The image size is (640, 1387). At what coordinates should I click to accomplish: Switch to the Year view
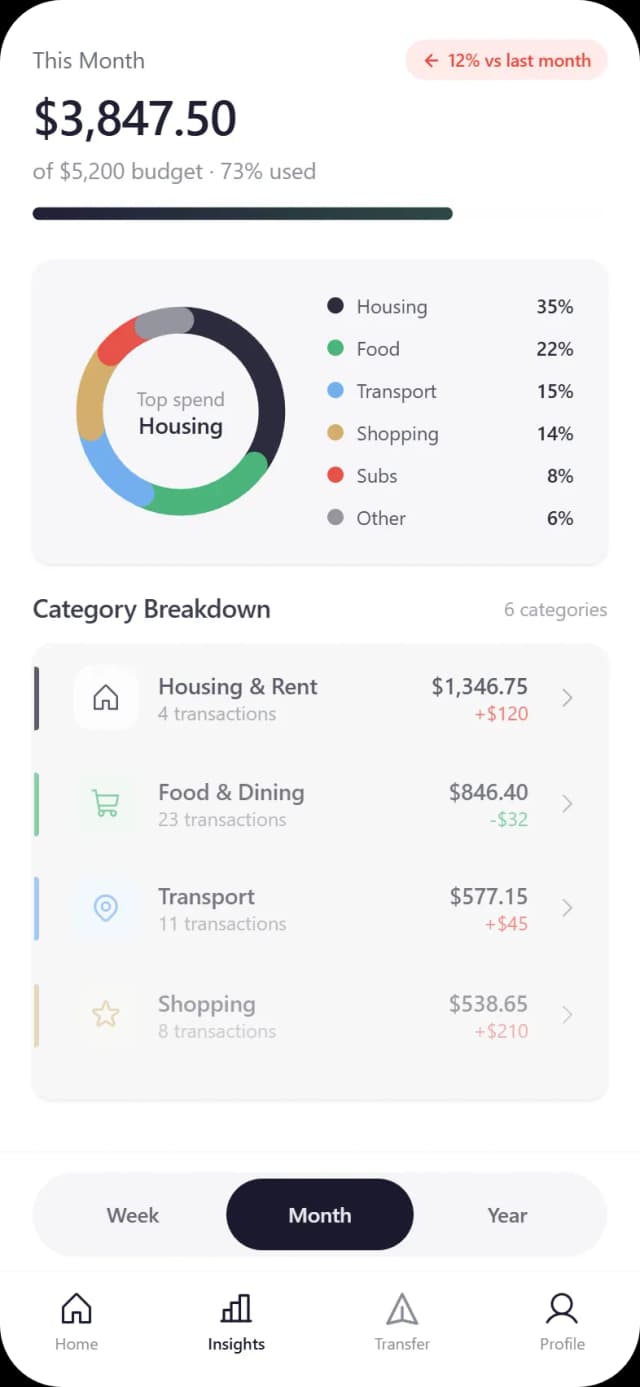tap(507, 1215)
